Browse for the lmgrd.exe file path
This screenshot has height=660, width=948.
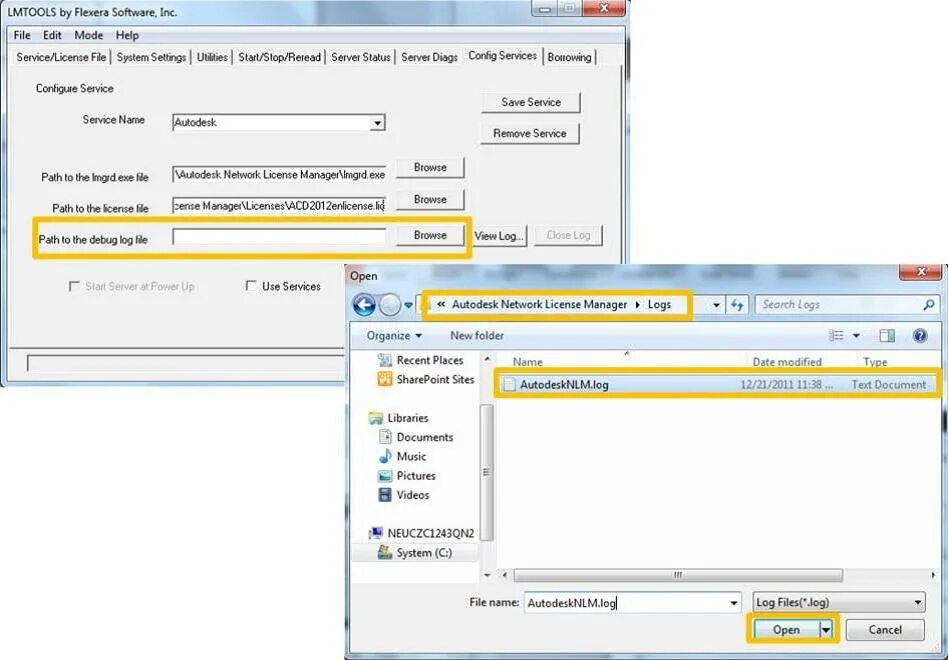tap(430, 167)
